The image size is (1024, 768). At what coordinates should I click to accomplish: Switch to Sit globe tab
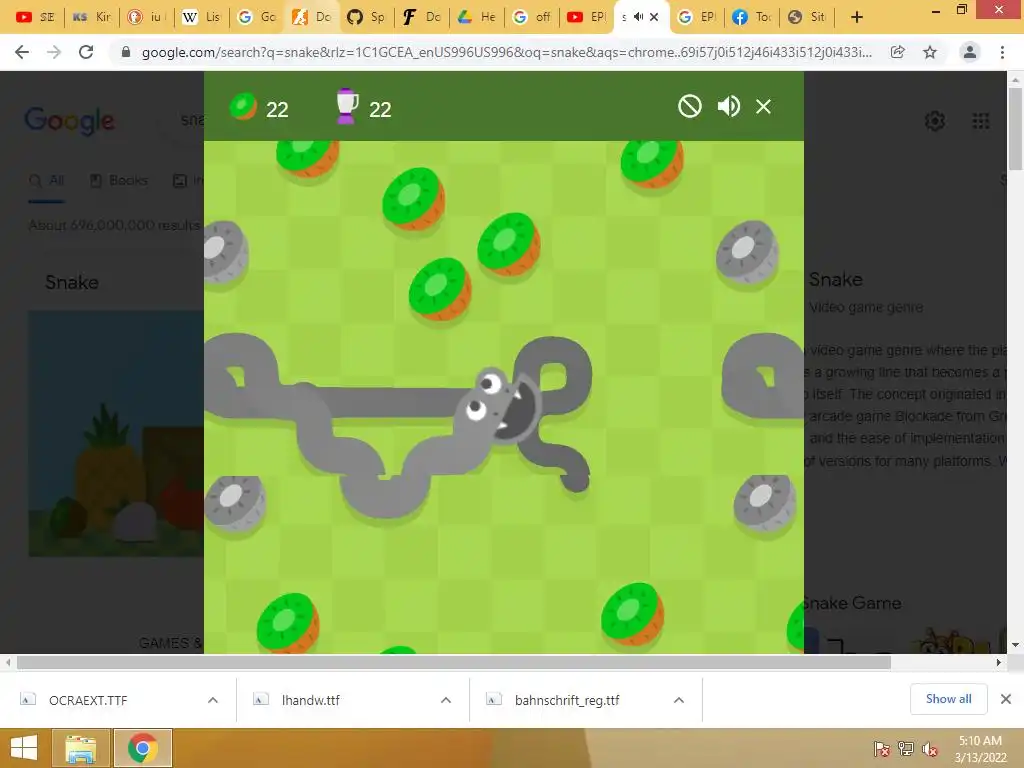(806, 17)
